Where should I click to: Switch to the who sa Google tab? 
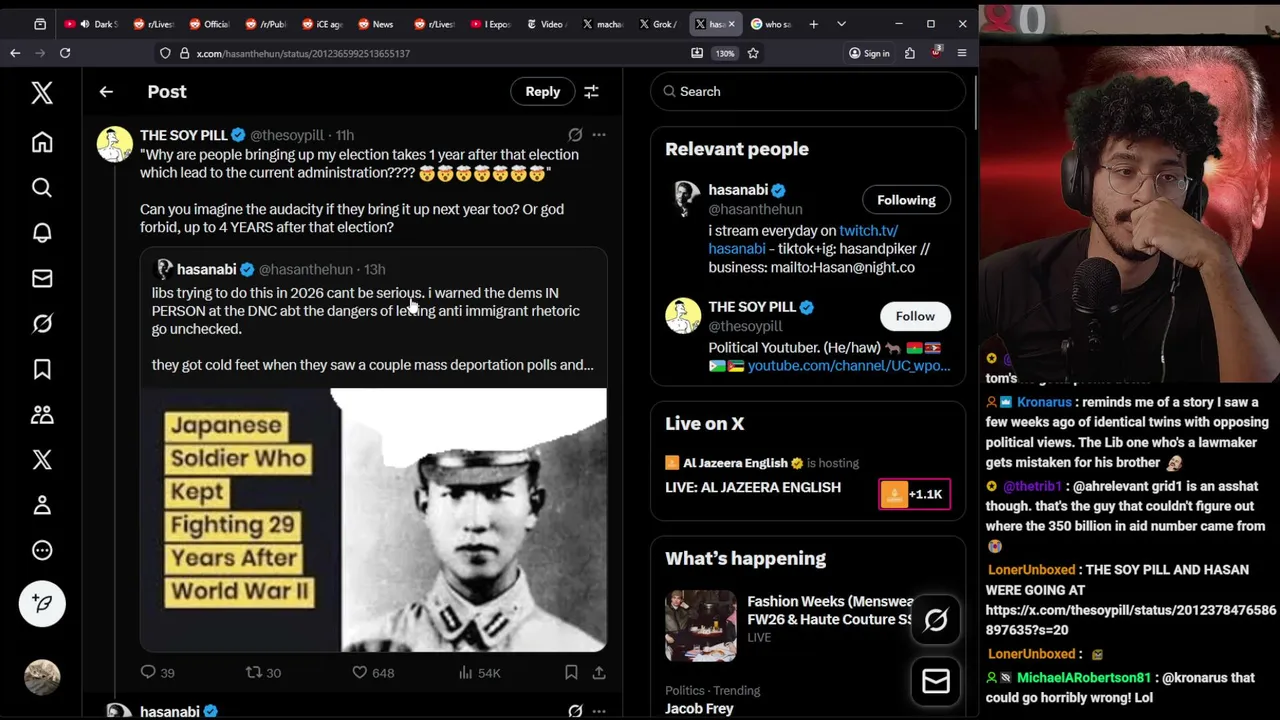pos(770,24)
